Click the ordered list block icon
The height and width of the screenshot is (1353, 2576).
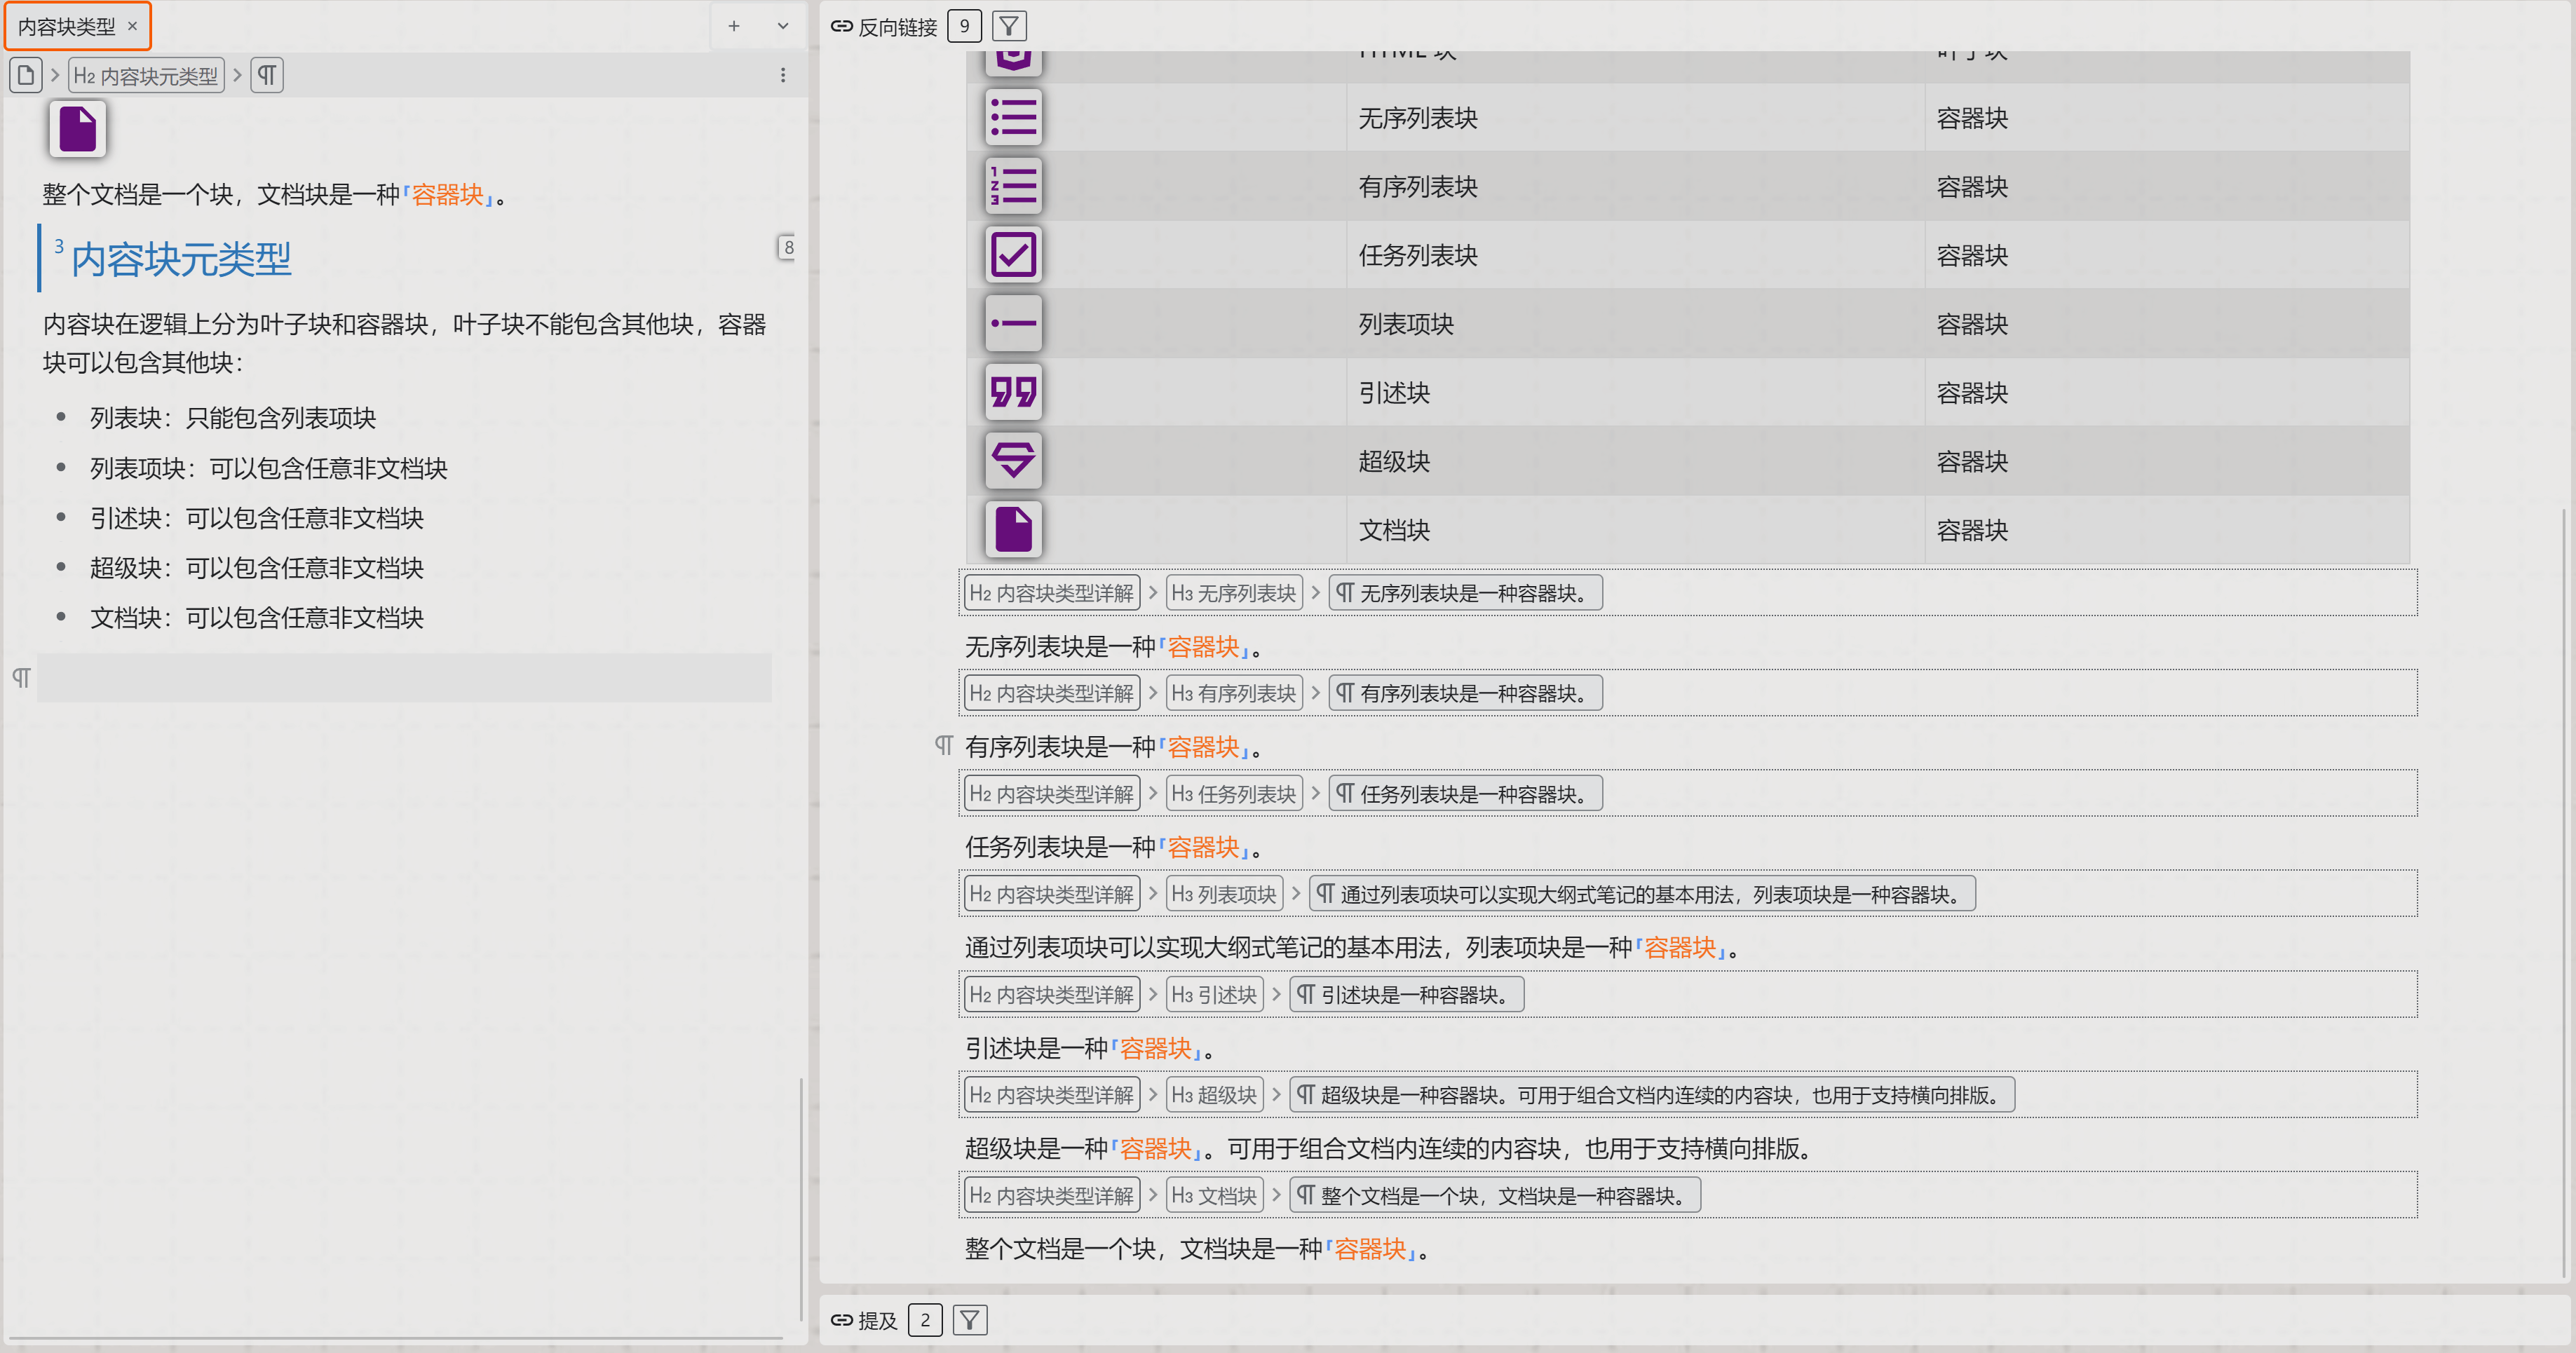[1013, 186]
